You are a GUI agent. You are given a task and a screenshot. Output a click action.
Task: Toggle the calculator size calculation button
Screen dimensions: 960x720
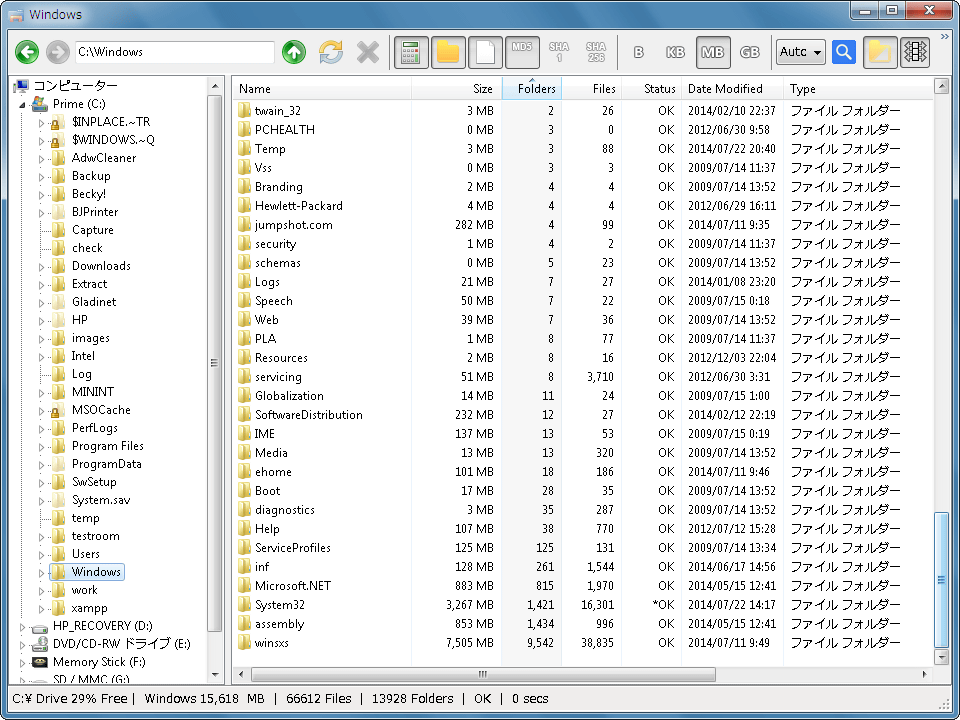click(411, 52)
